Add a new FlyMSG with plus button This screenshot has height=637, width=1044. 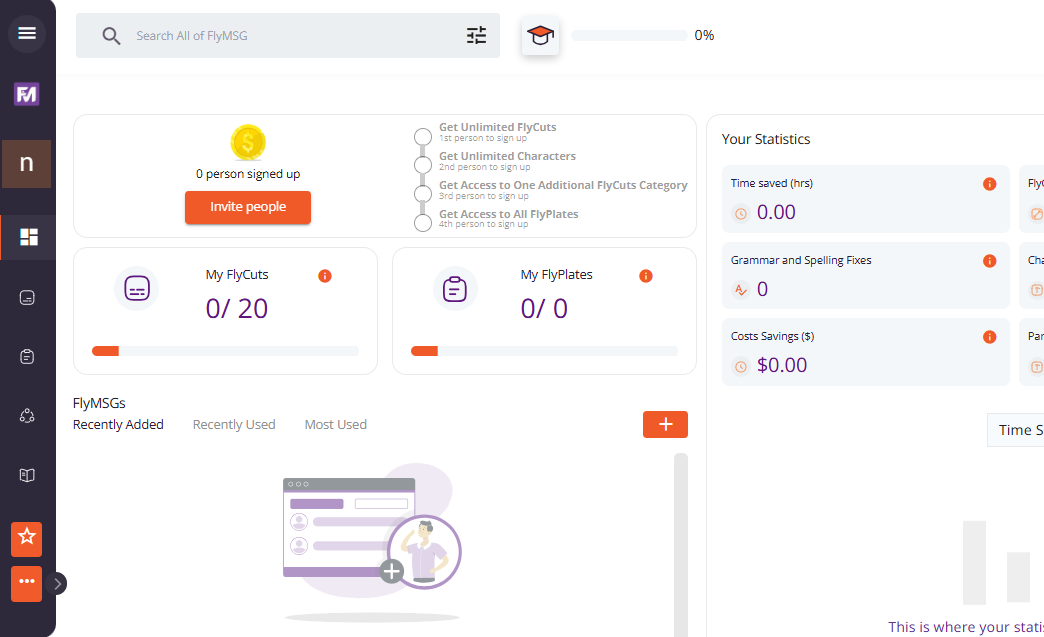[665, 425]
